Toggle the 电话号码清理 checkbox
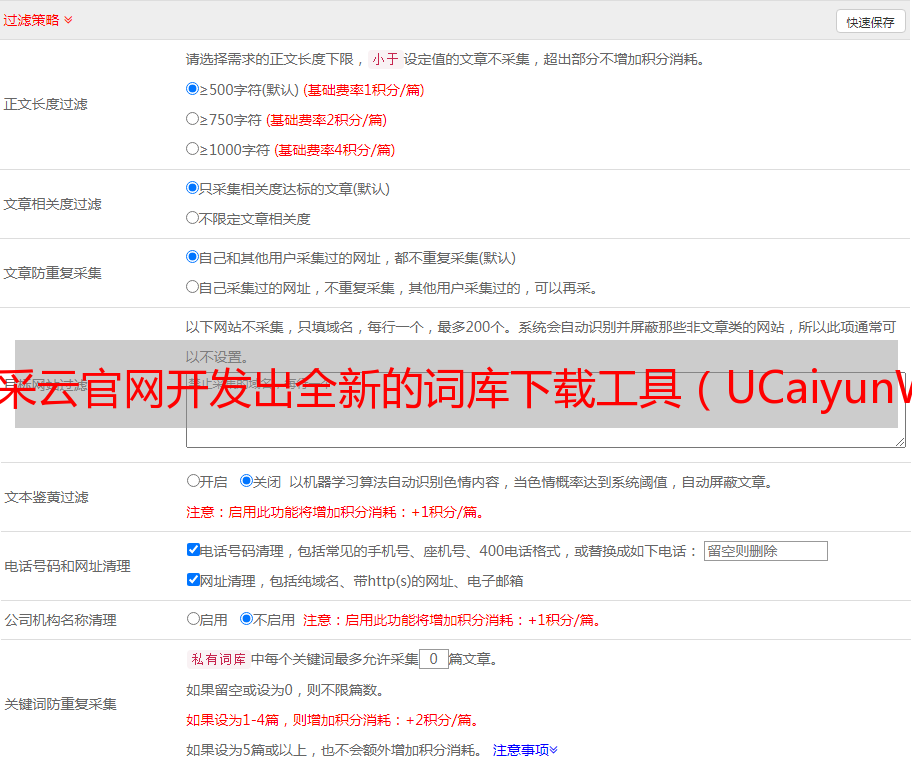Viewport: 912px width, 768px height. click(x=194, y=550)
